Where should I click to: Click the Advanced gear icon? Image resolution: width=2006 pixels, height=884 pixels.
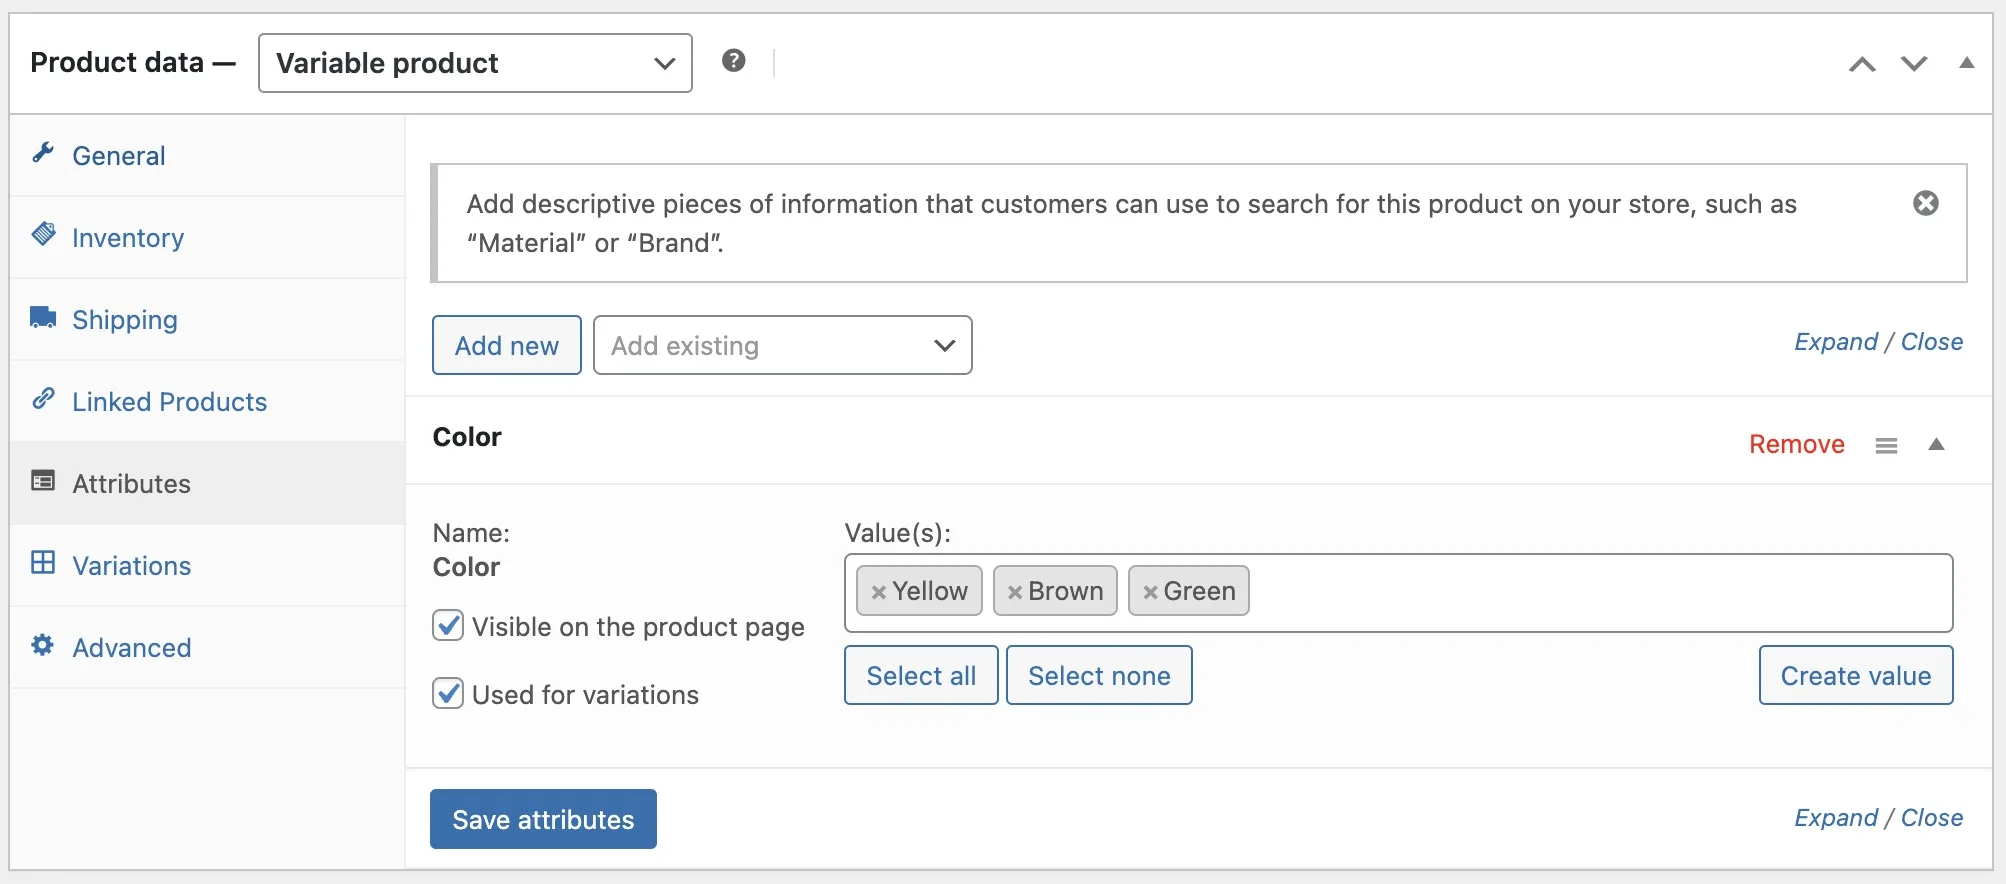(43, 645)
